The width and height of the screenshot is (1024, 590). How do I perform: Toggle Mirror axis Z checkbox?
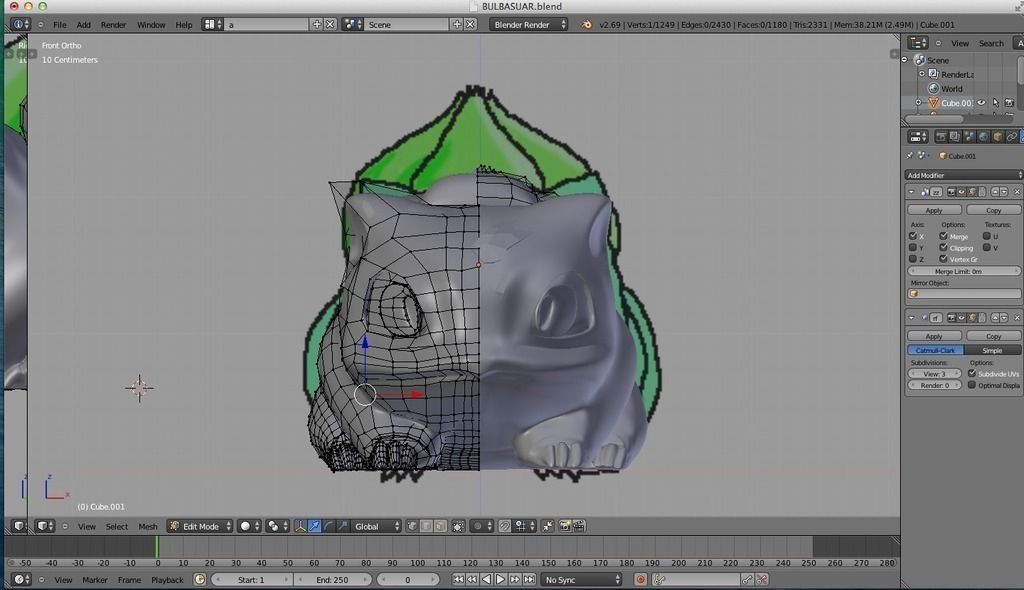(x=913, y=259)
